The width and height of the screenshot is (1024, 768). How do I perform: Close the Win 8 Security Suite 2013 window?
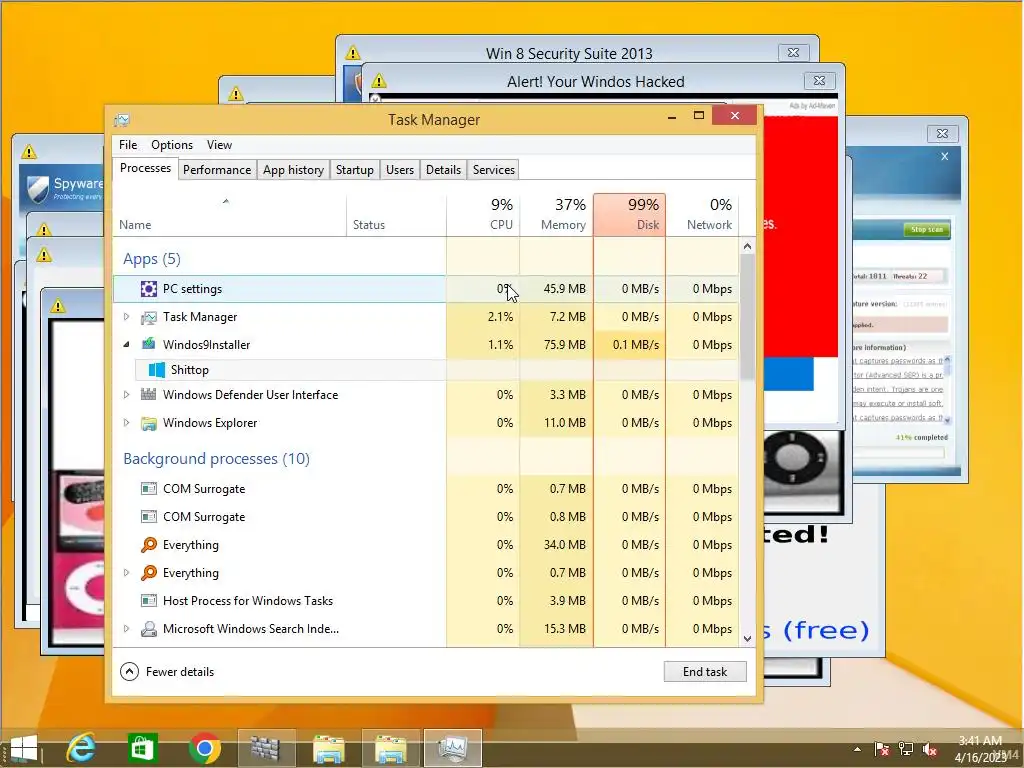click(793, 53)
